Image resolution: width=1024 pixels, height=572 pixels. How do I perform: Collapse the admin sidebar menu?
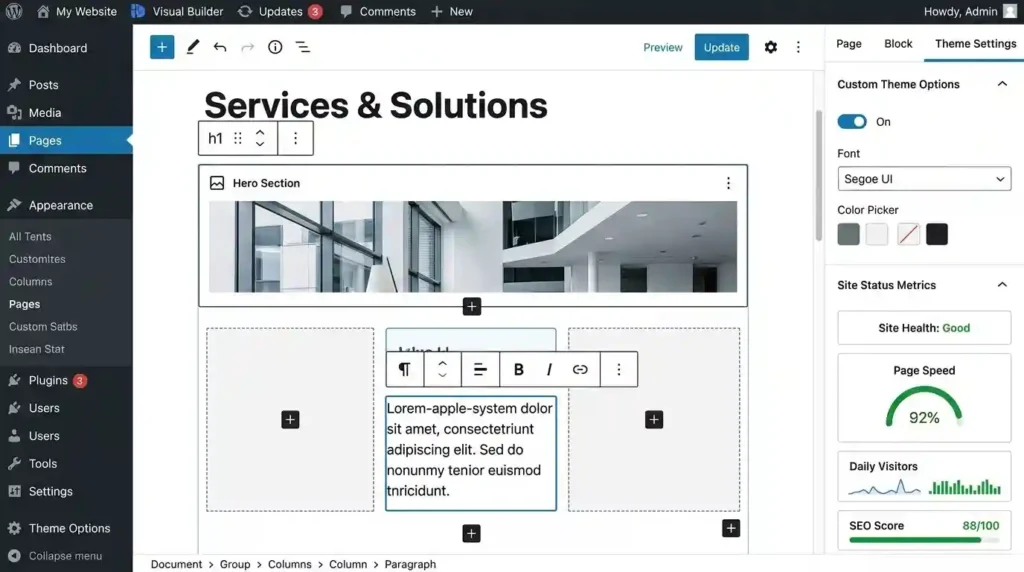click(66, 556)
